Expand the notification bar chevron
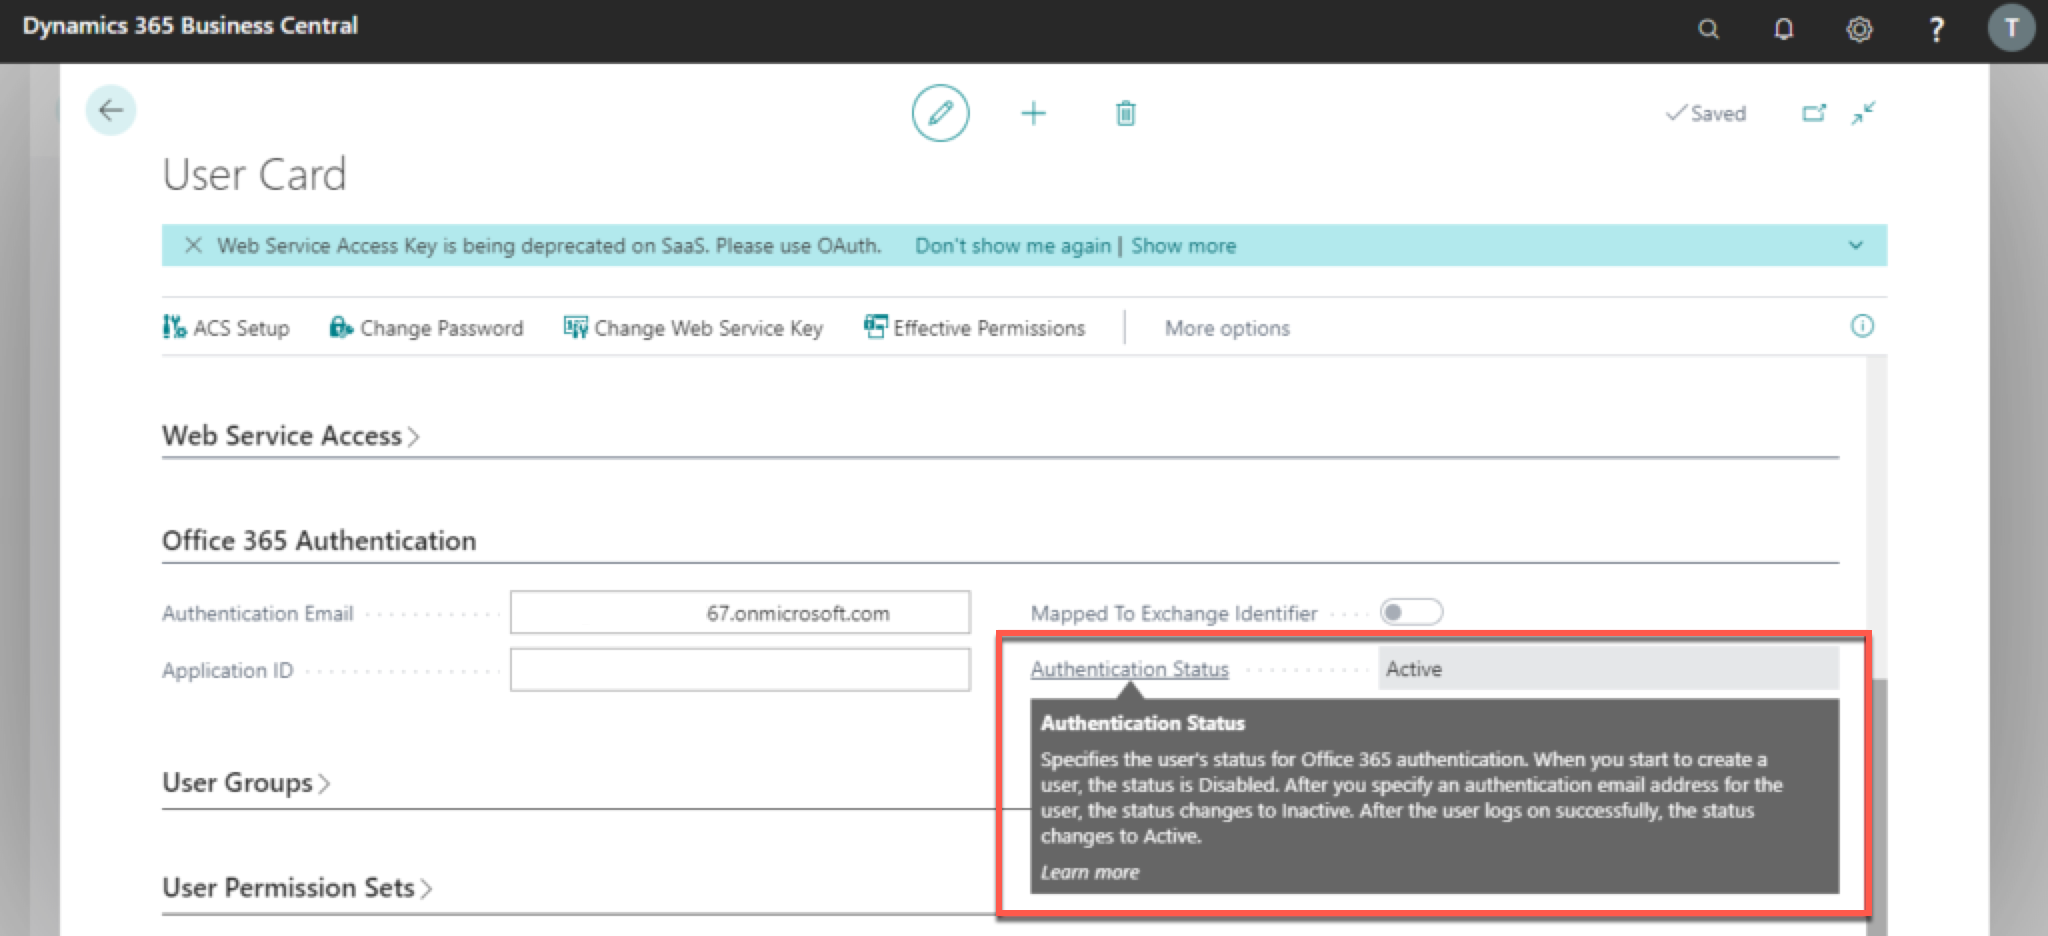Screen dimensions: 2048x936 (x=1856, y=245)
